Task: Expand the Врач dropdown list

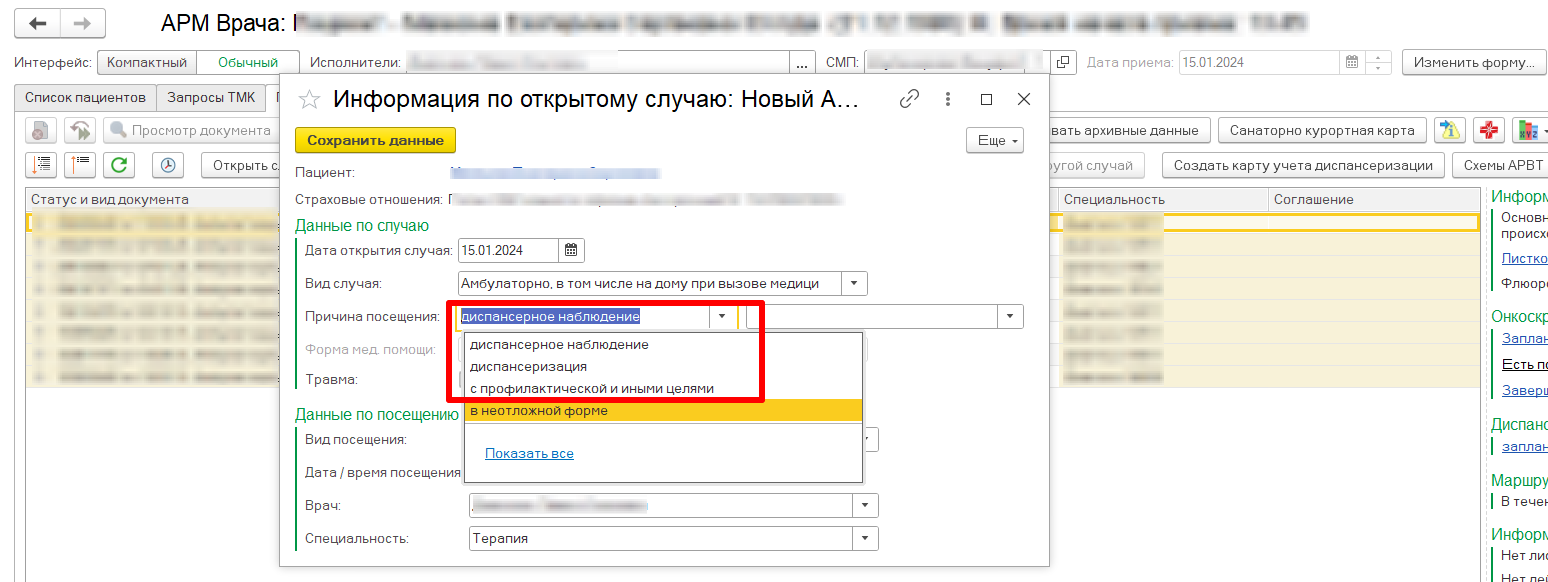Action: click(865, 506)
